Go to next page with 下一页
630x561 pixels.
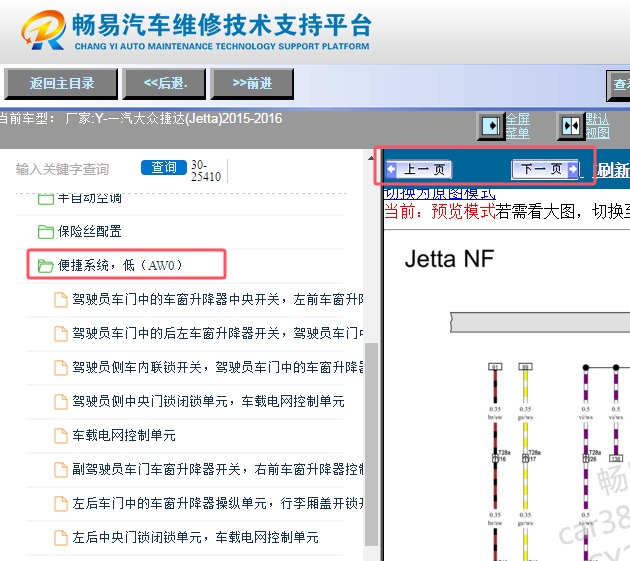[x=546, y=169]
